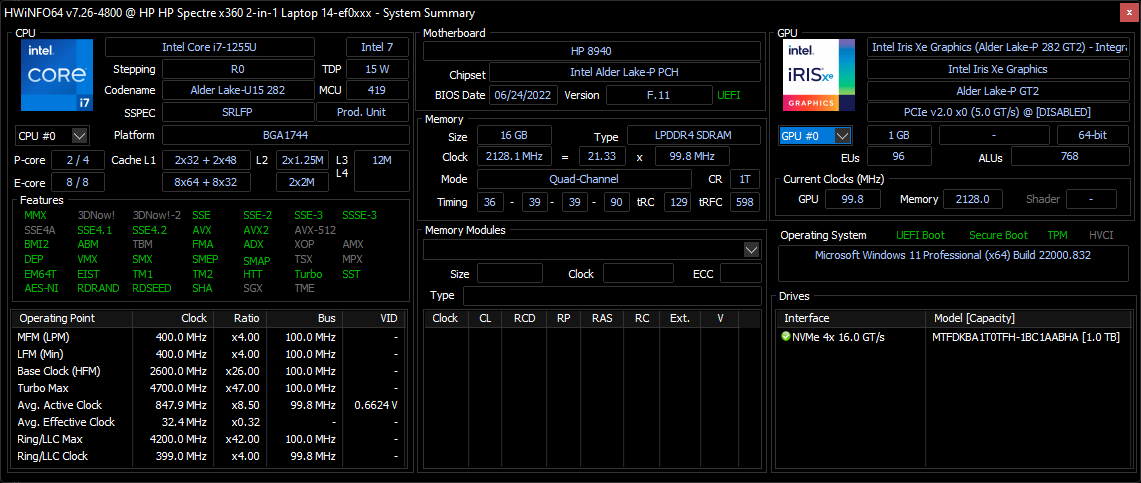The width and height of the screenshot is (1141, 483).
Task: Click the Quad-Channel memory mode field
Action: pyautogui.click(x=584, y=179)
